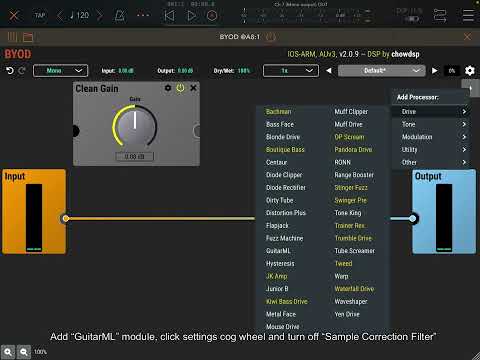The image size is (480, 360).
Task: Open BYOD global settings cog
Action: (469, 71)
